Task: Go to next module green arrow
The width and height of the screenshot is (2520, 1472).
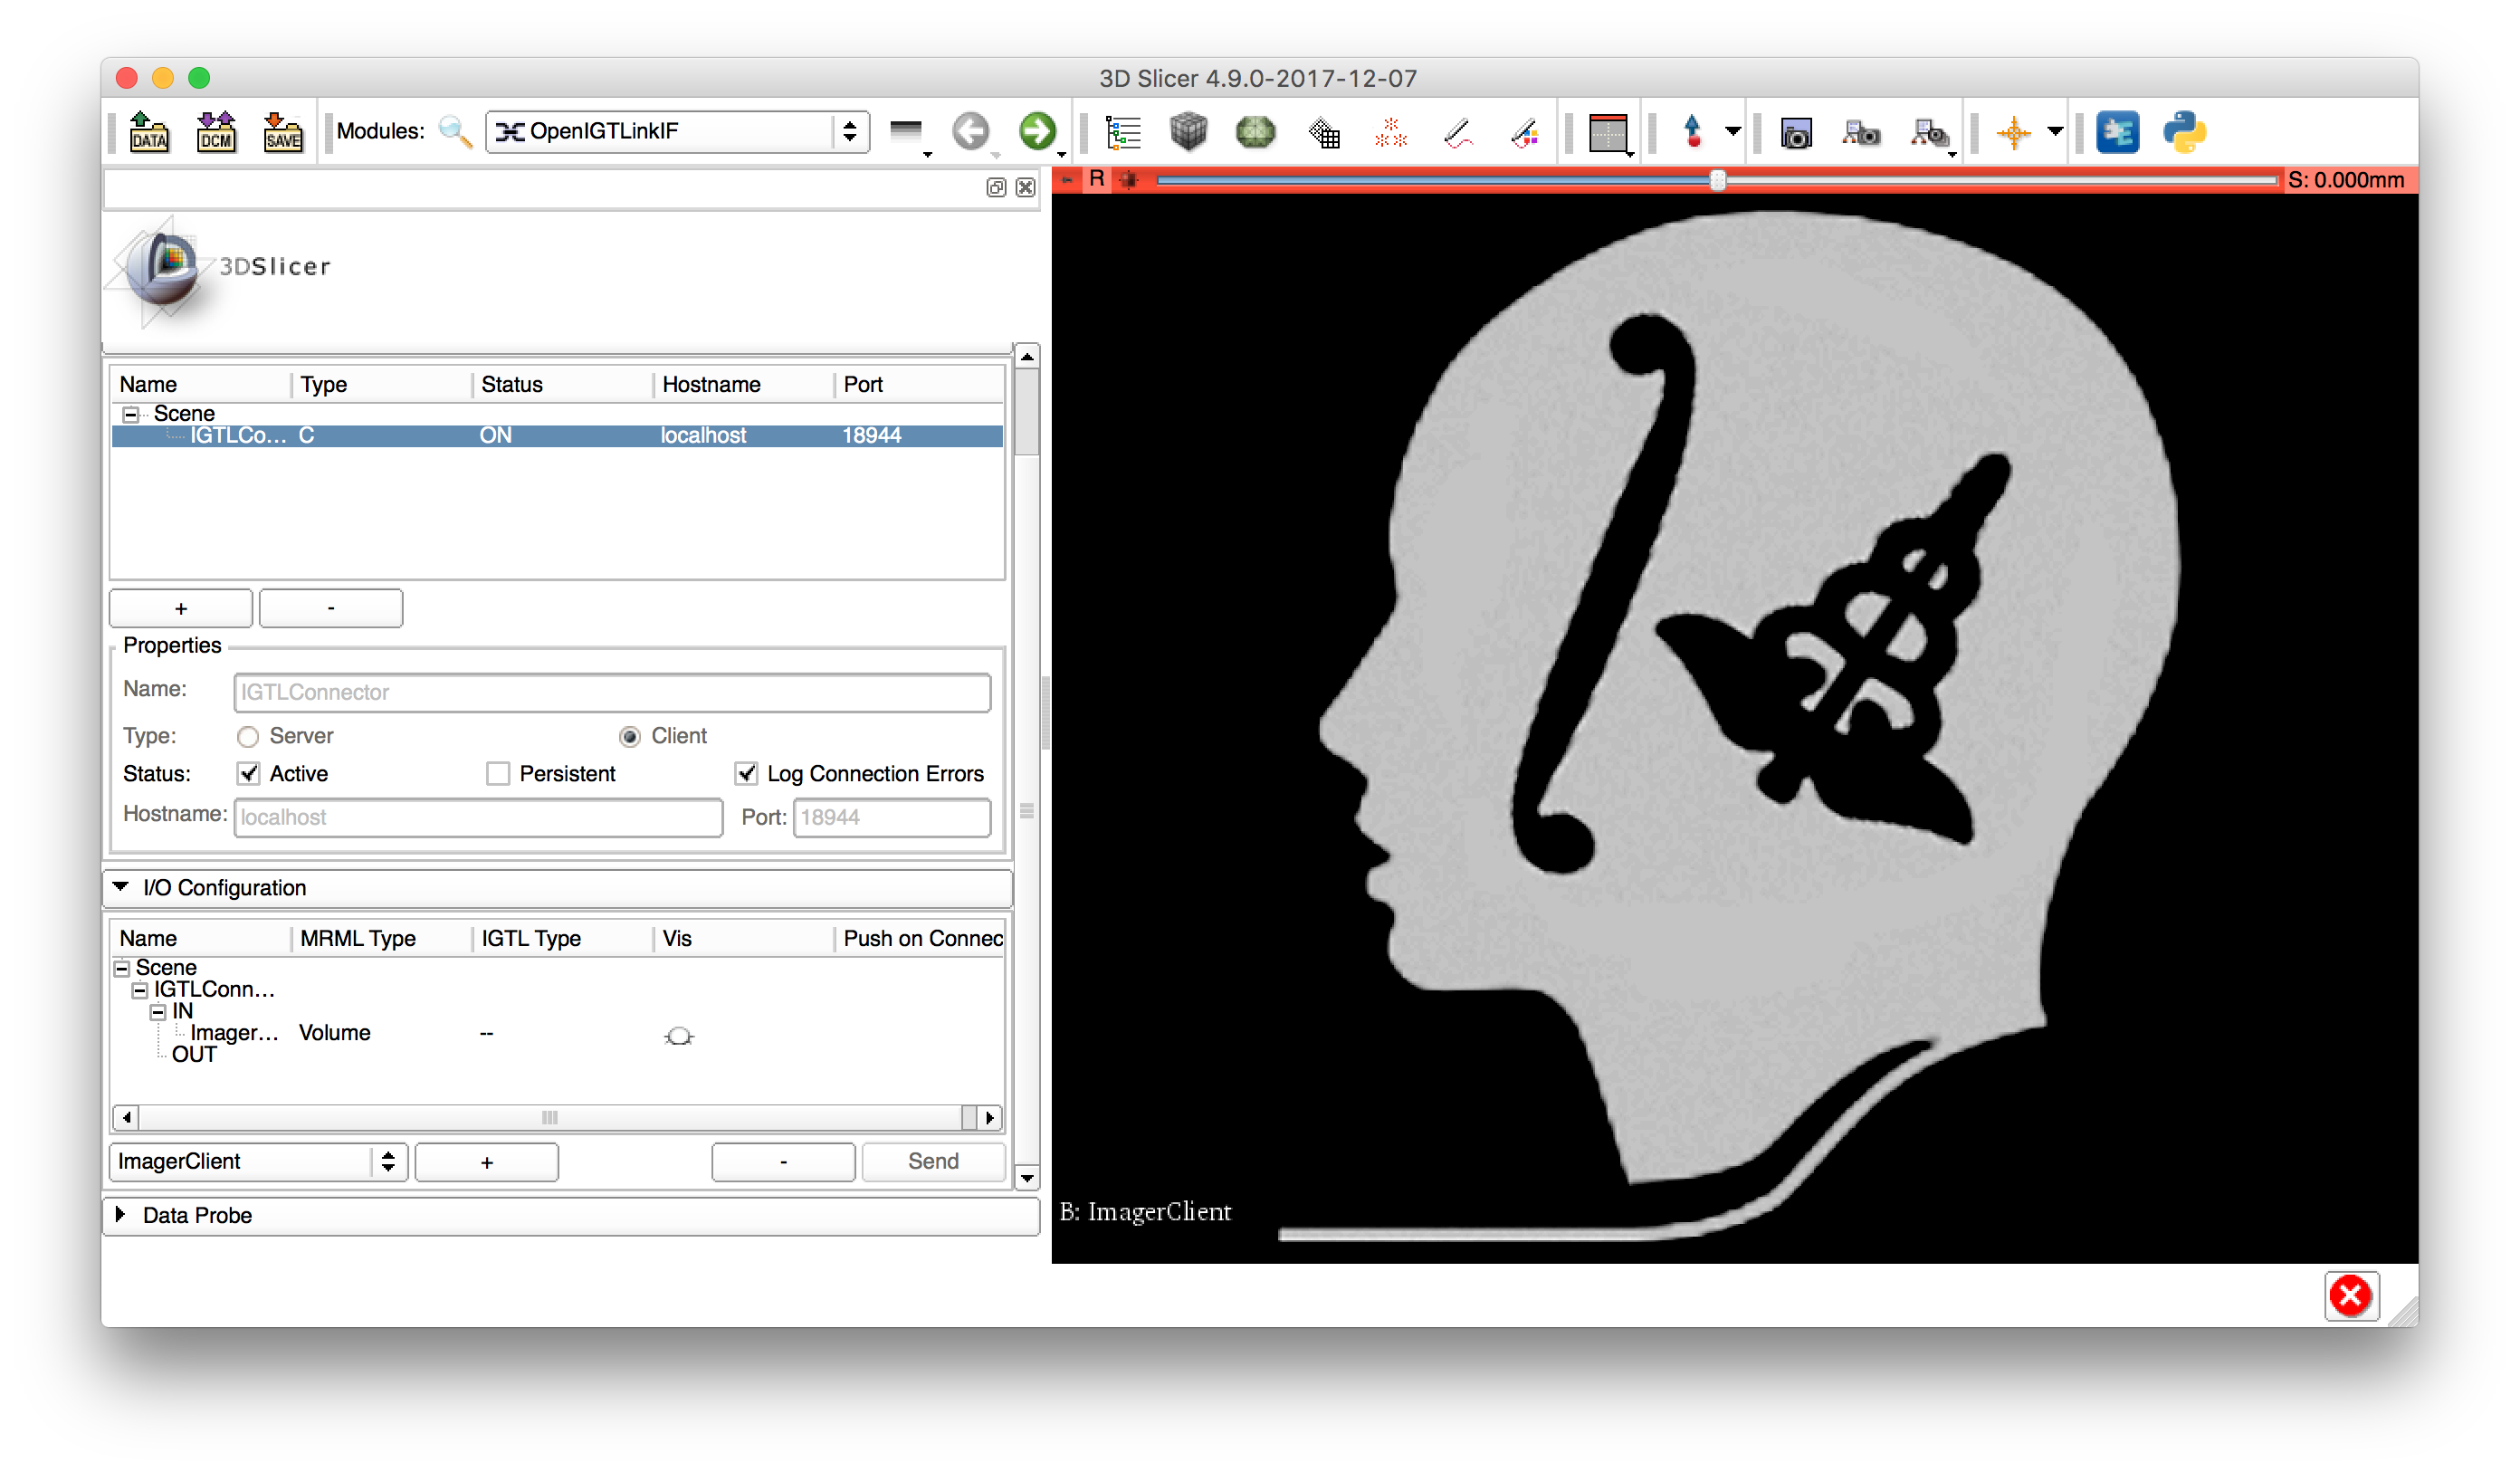Action: (x=1037, y=131)
